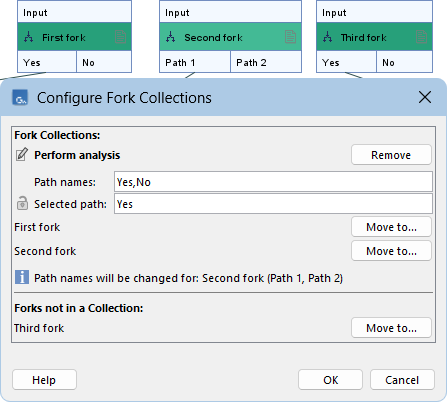Close the Configure Fork Collections dialog
This screenshot has width=447, height=402.
(425, 97)
